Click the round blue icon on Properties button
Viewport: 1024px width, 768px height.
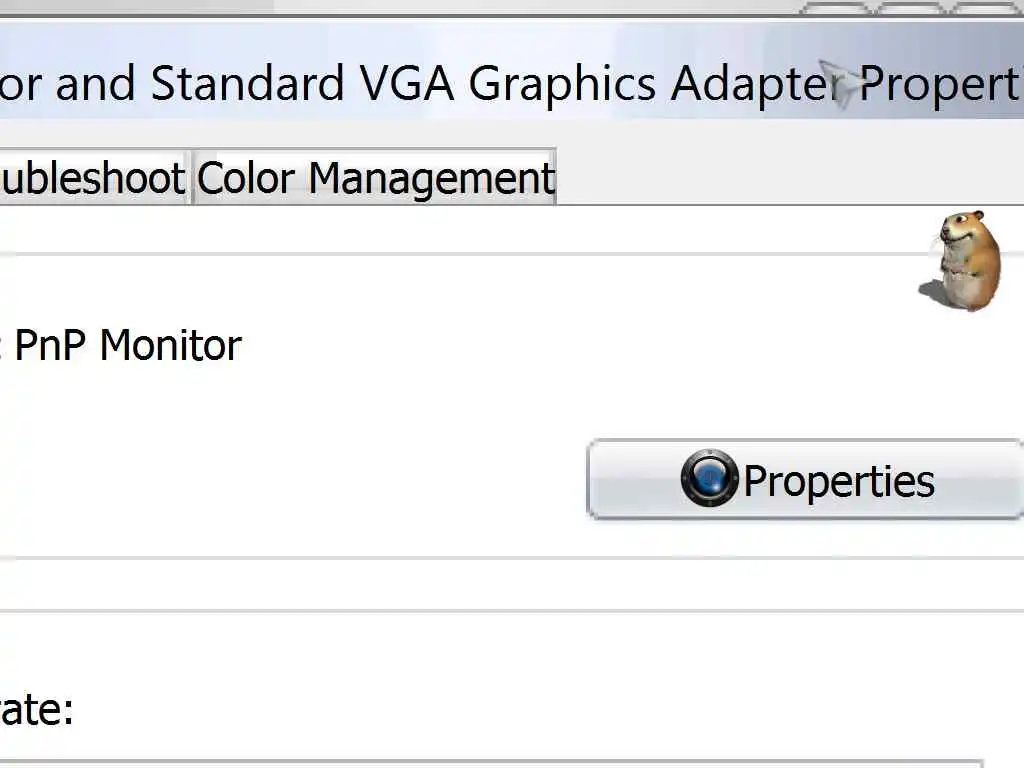coord(709,478)
